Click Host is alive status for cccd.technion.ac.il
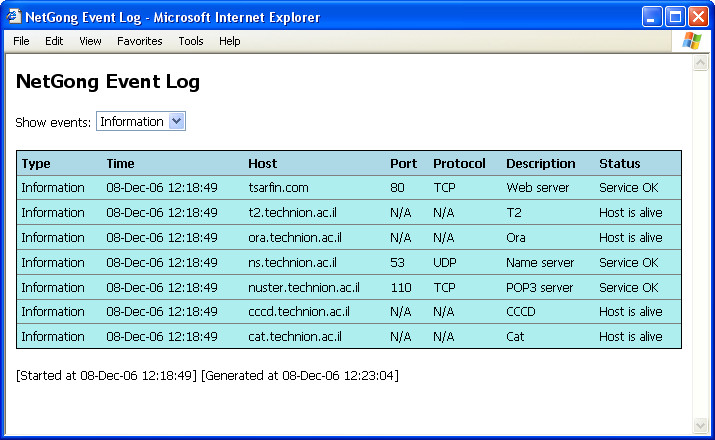Viewport: 715px width, 440px height. (x=631, y=312)
